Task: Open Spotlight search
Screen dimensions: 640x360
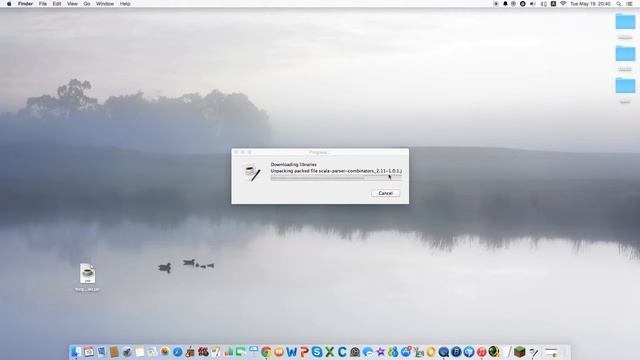Action: [x=619, y=4]
